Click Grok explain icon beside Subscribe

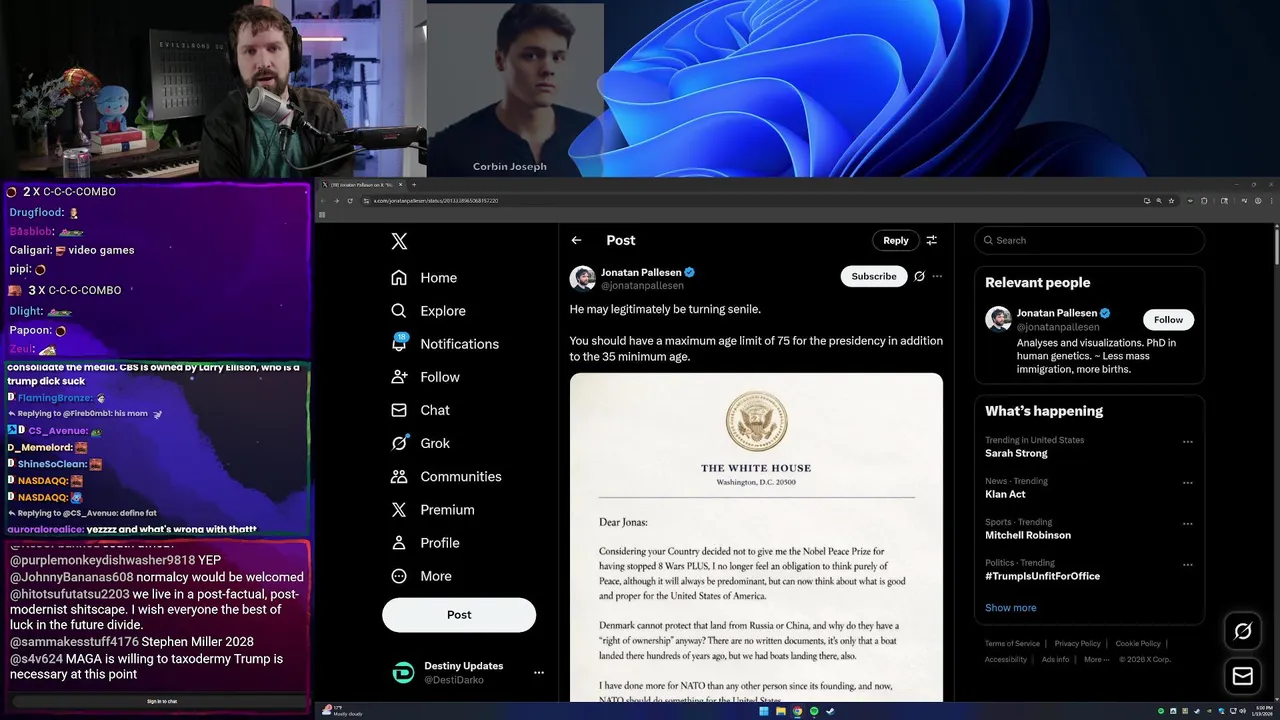point(919,276)
